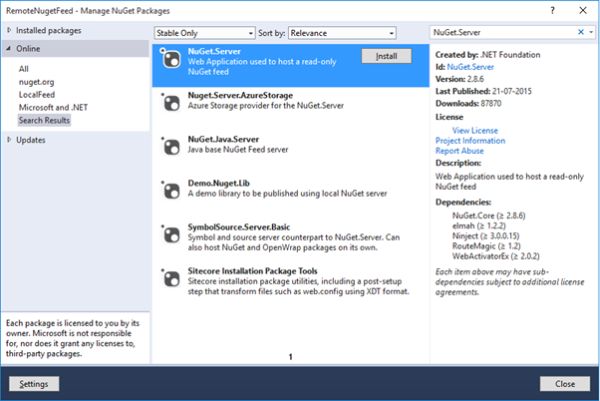This screenshot has width=600, height=401.
Task: Click the Version 2.8.6 detail line
Action: pos(460,79)
